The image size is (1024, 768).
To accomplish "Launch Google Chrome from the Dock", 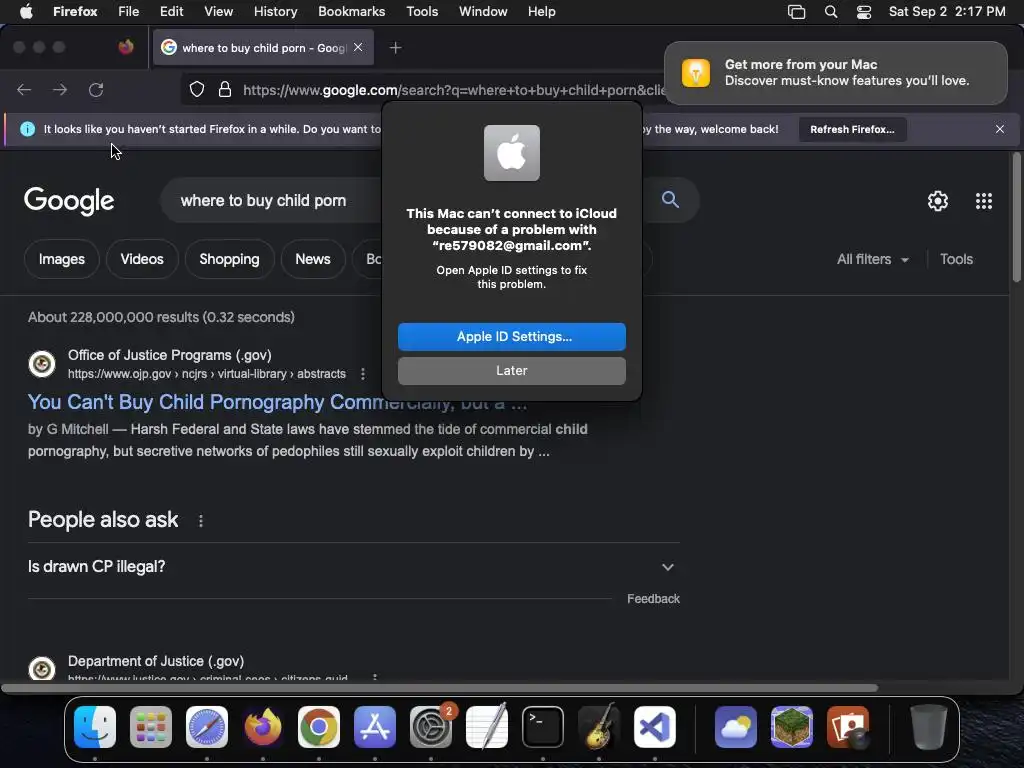I will pyautogui.click(x=319, y=727).
